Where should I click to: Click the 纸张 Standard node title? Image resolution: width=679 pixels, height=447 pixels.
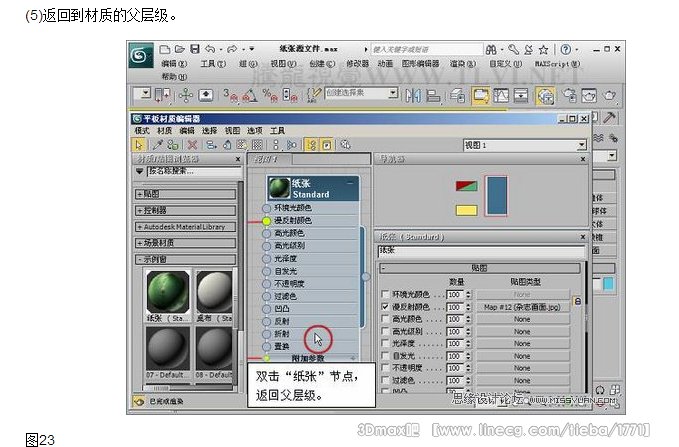tap(313, 188)
